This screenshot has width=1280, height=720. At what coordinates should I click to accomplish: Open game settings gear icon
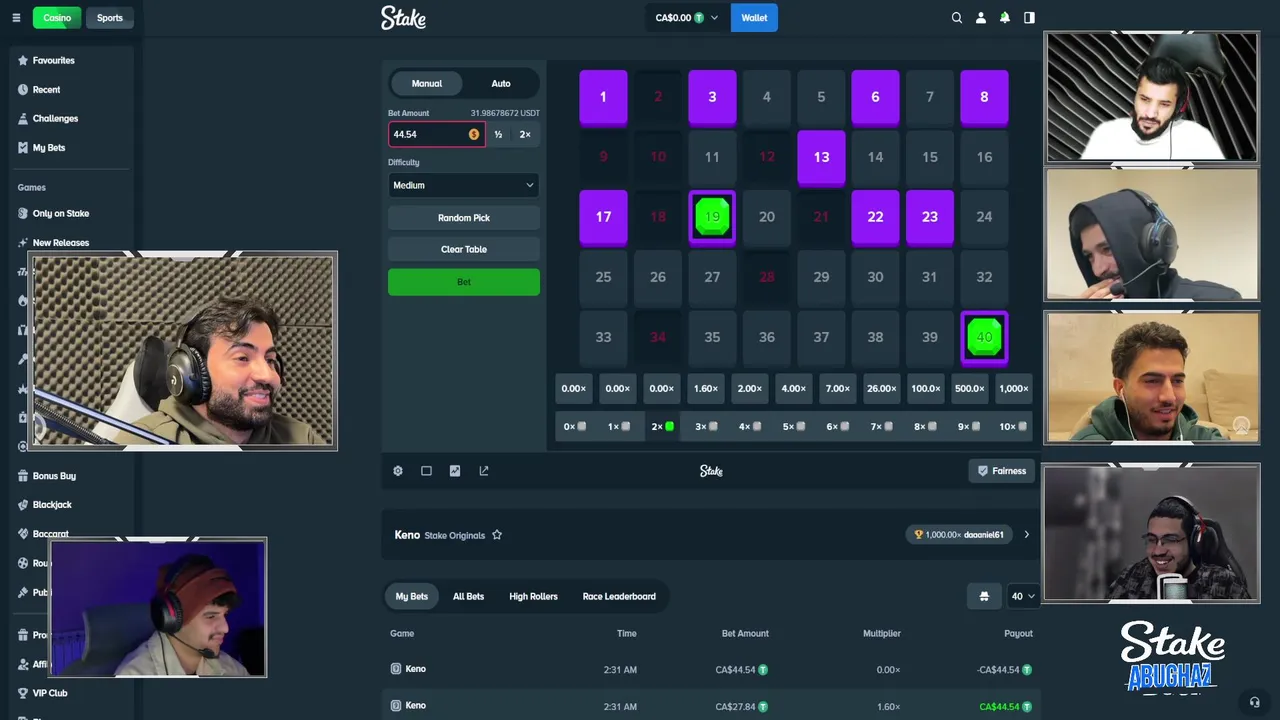pyautogui.click(x=398, y=471)
